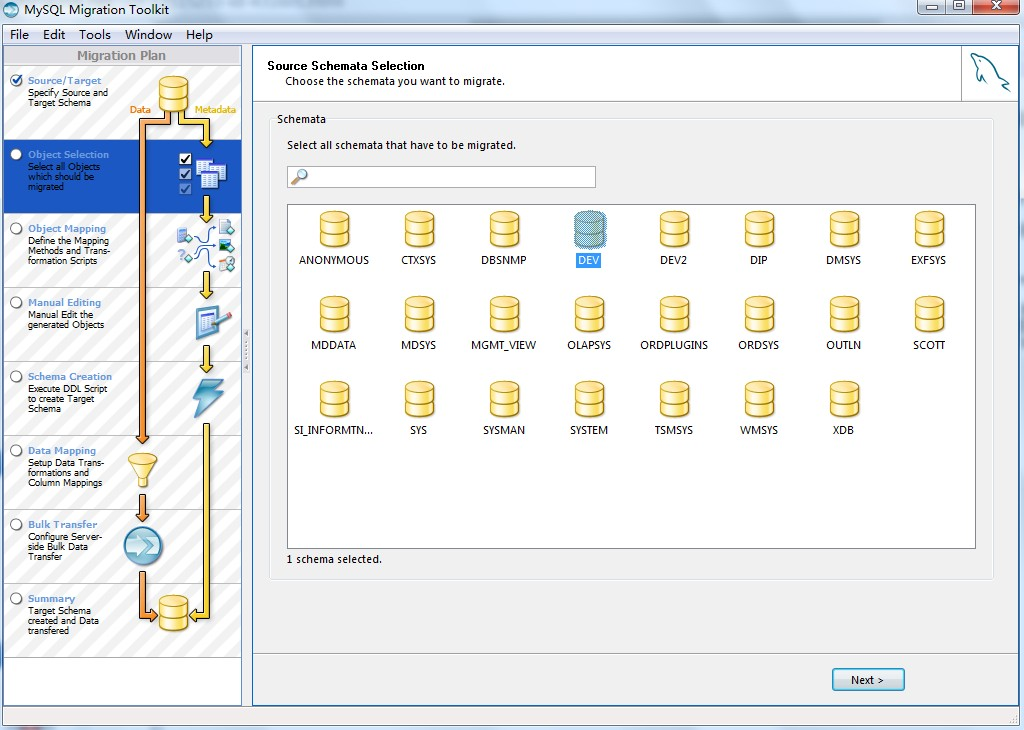Image resolution: width=1024 pixels, height=730 pixels.
Task: Click the Object Selection step radio button
Action: pos(16,155)
